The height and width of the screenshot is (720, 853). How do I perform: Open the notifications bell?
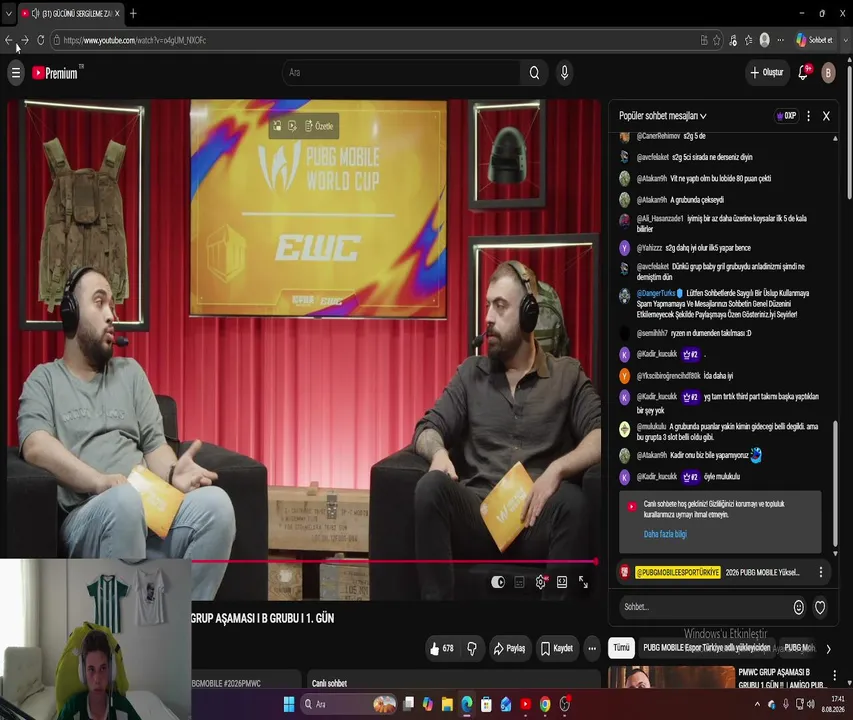[x=803, y=72]
